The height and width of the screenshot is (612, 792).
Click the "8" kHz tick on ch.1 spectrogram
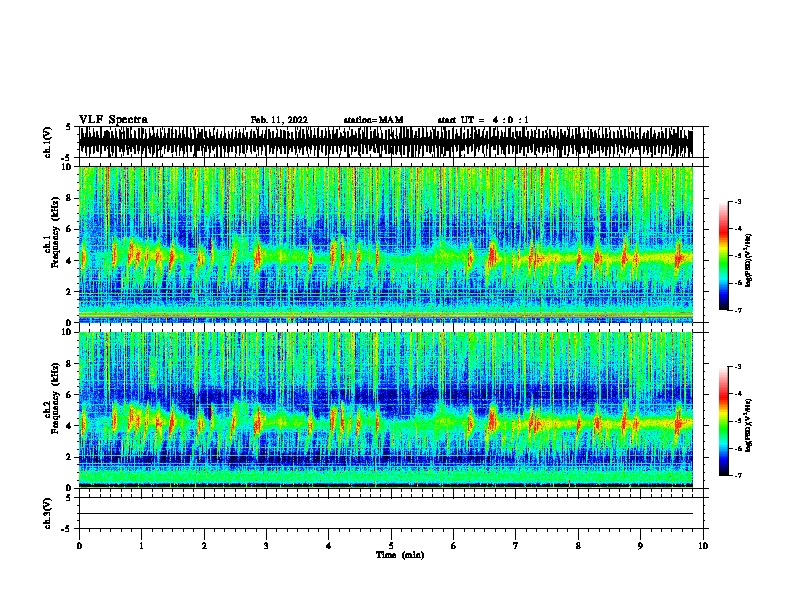(70, 198)
